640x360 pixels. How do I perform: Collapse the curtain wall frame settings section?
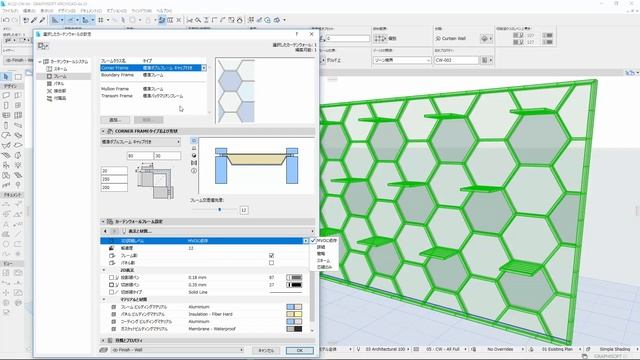(103, 222)
